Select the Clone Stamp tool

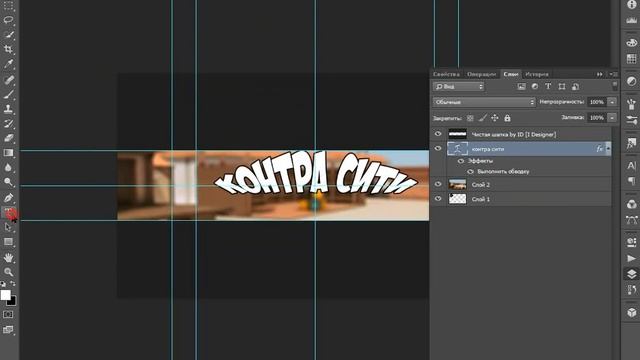(8, 109)
